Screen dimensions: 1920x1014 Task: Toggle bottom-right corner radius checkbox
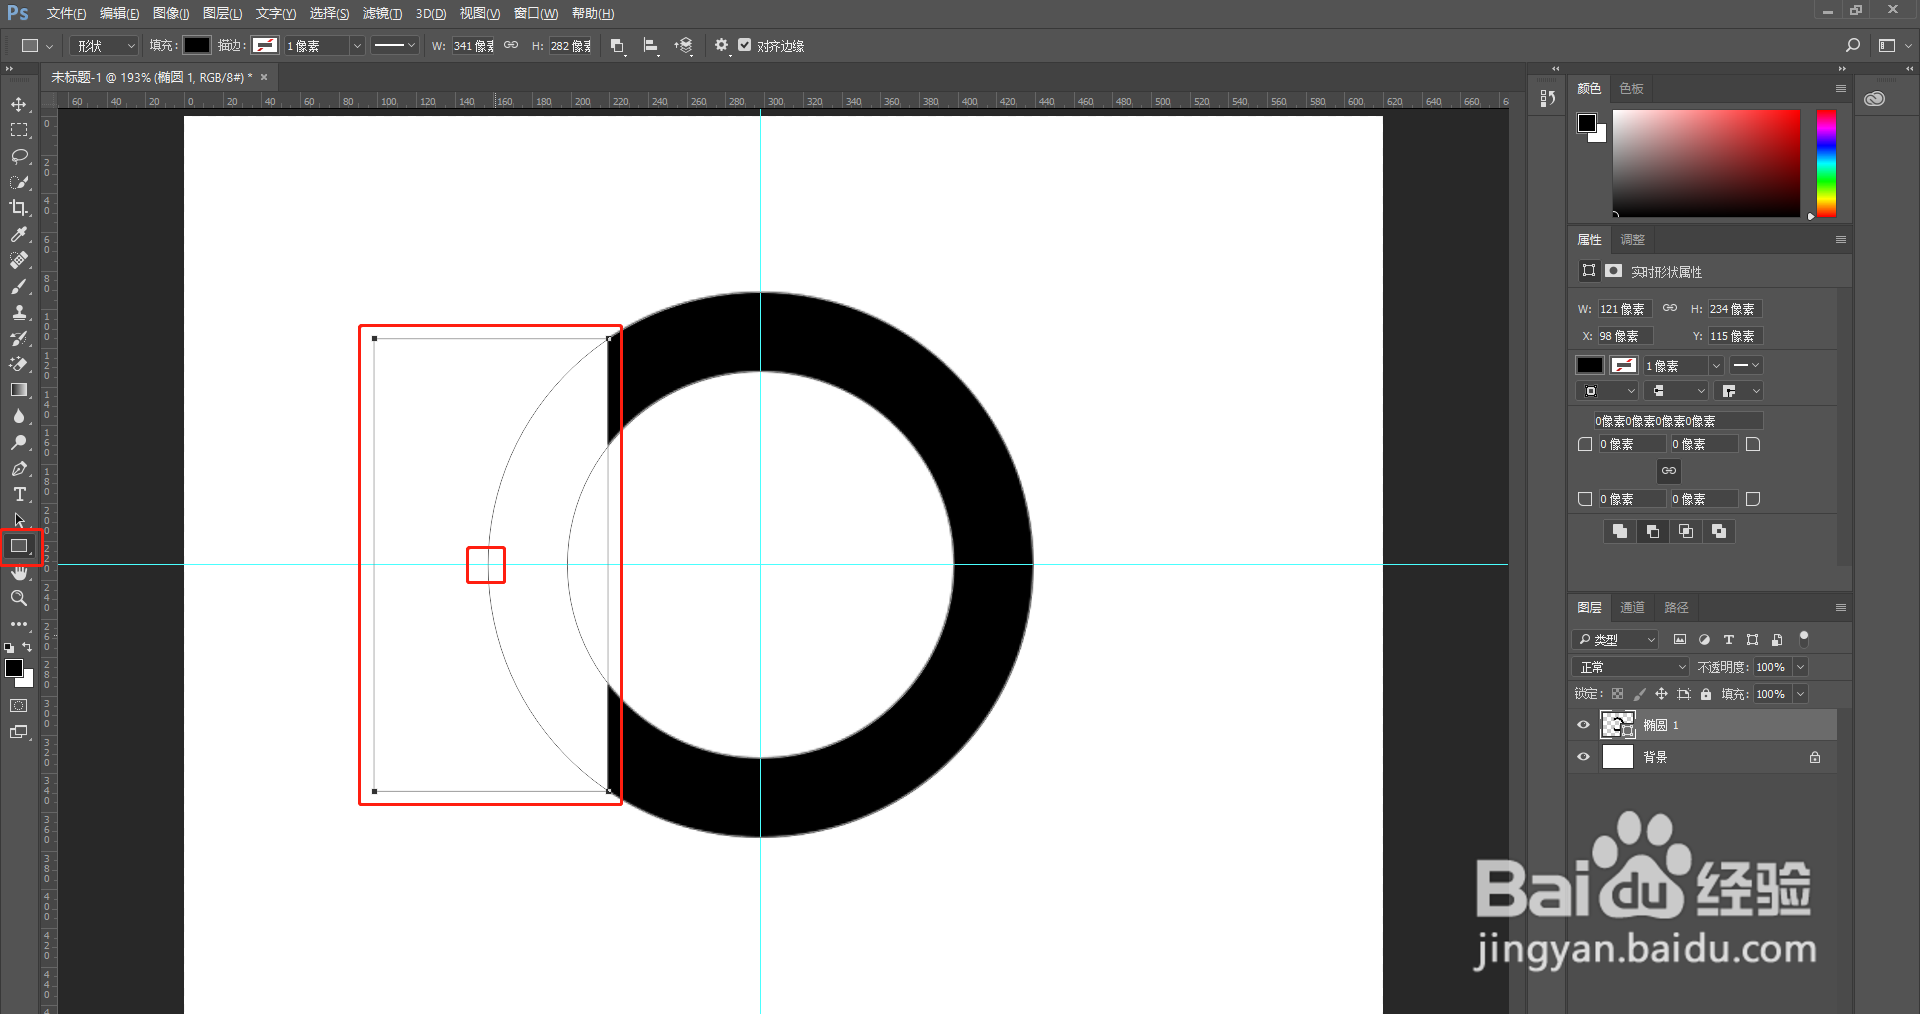point(1753,499)
